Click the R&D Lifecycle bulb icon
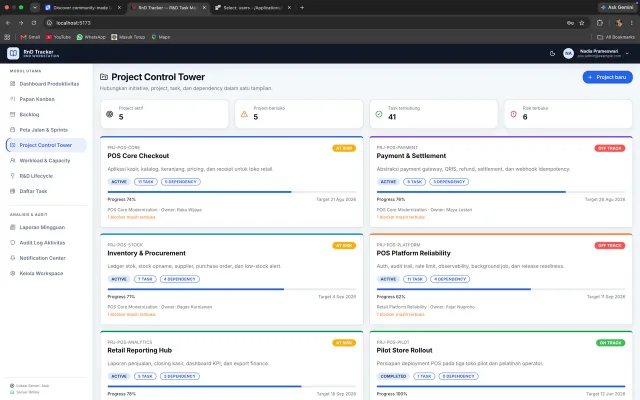This screenshot has height=400, width=640. [12, 176]
